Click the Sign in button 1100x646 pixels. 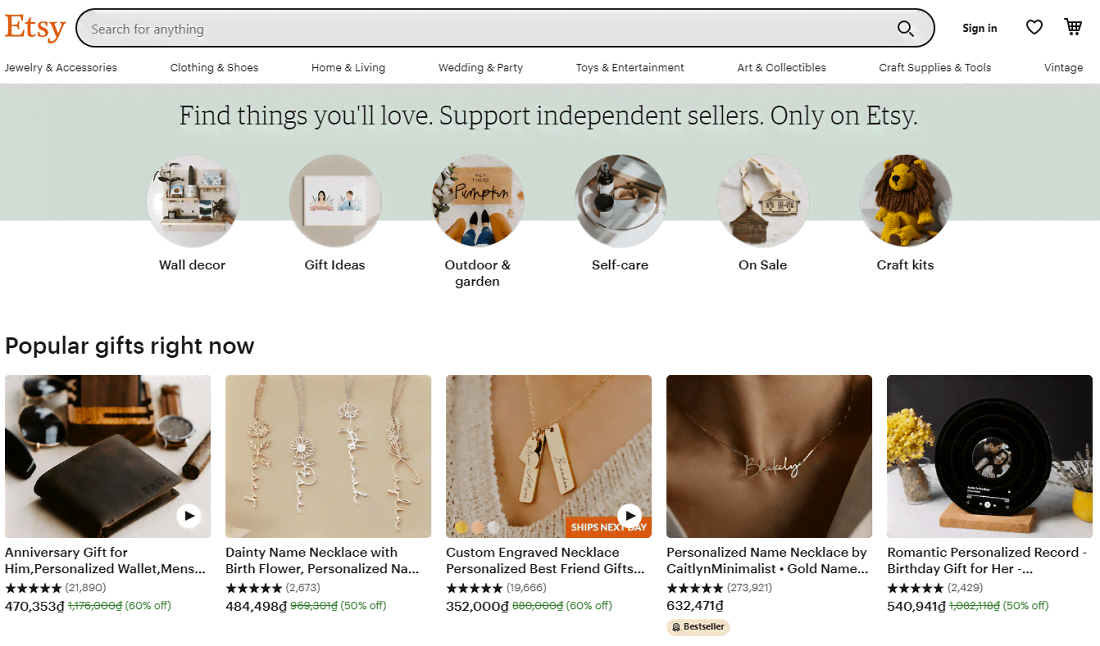point(979,28)
